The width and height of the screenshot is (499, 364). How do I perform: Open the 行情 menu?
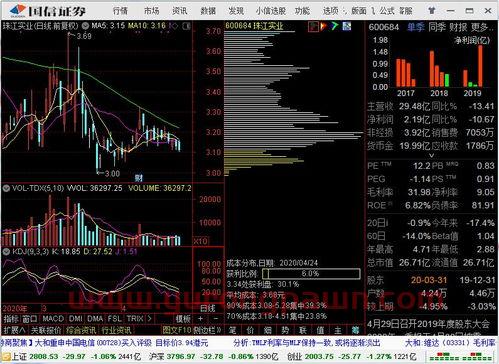point(120,11)
